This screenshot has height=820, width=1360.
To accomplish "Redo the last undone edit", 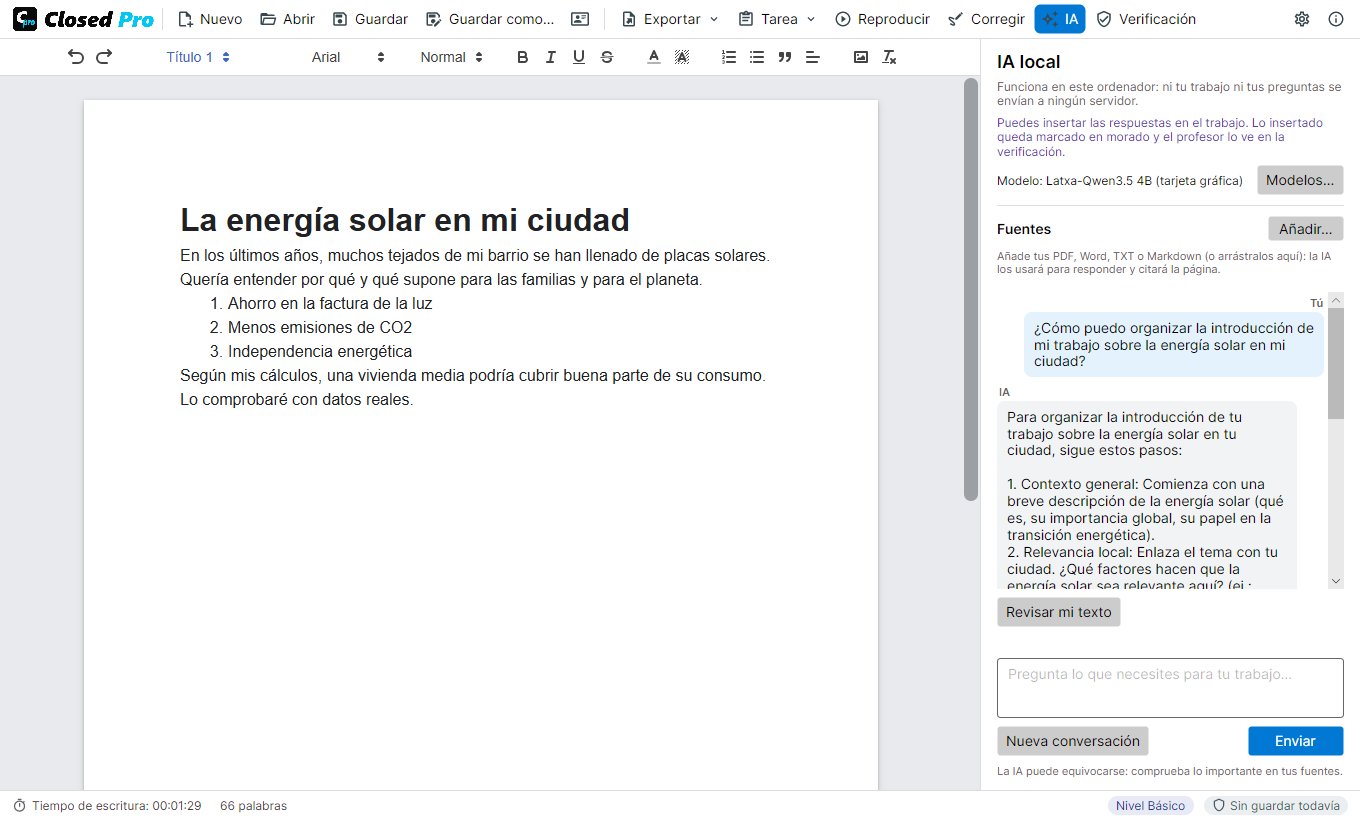I will 104,57.
